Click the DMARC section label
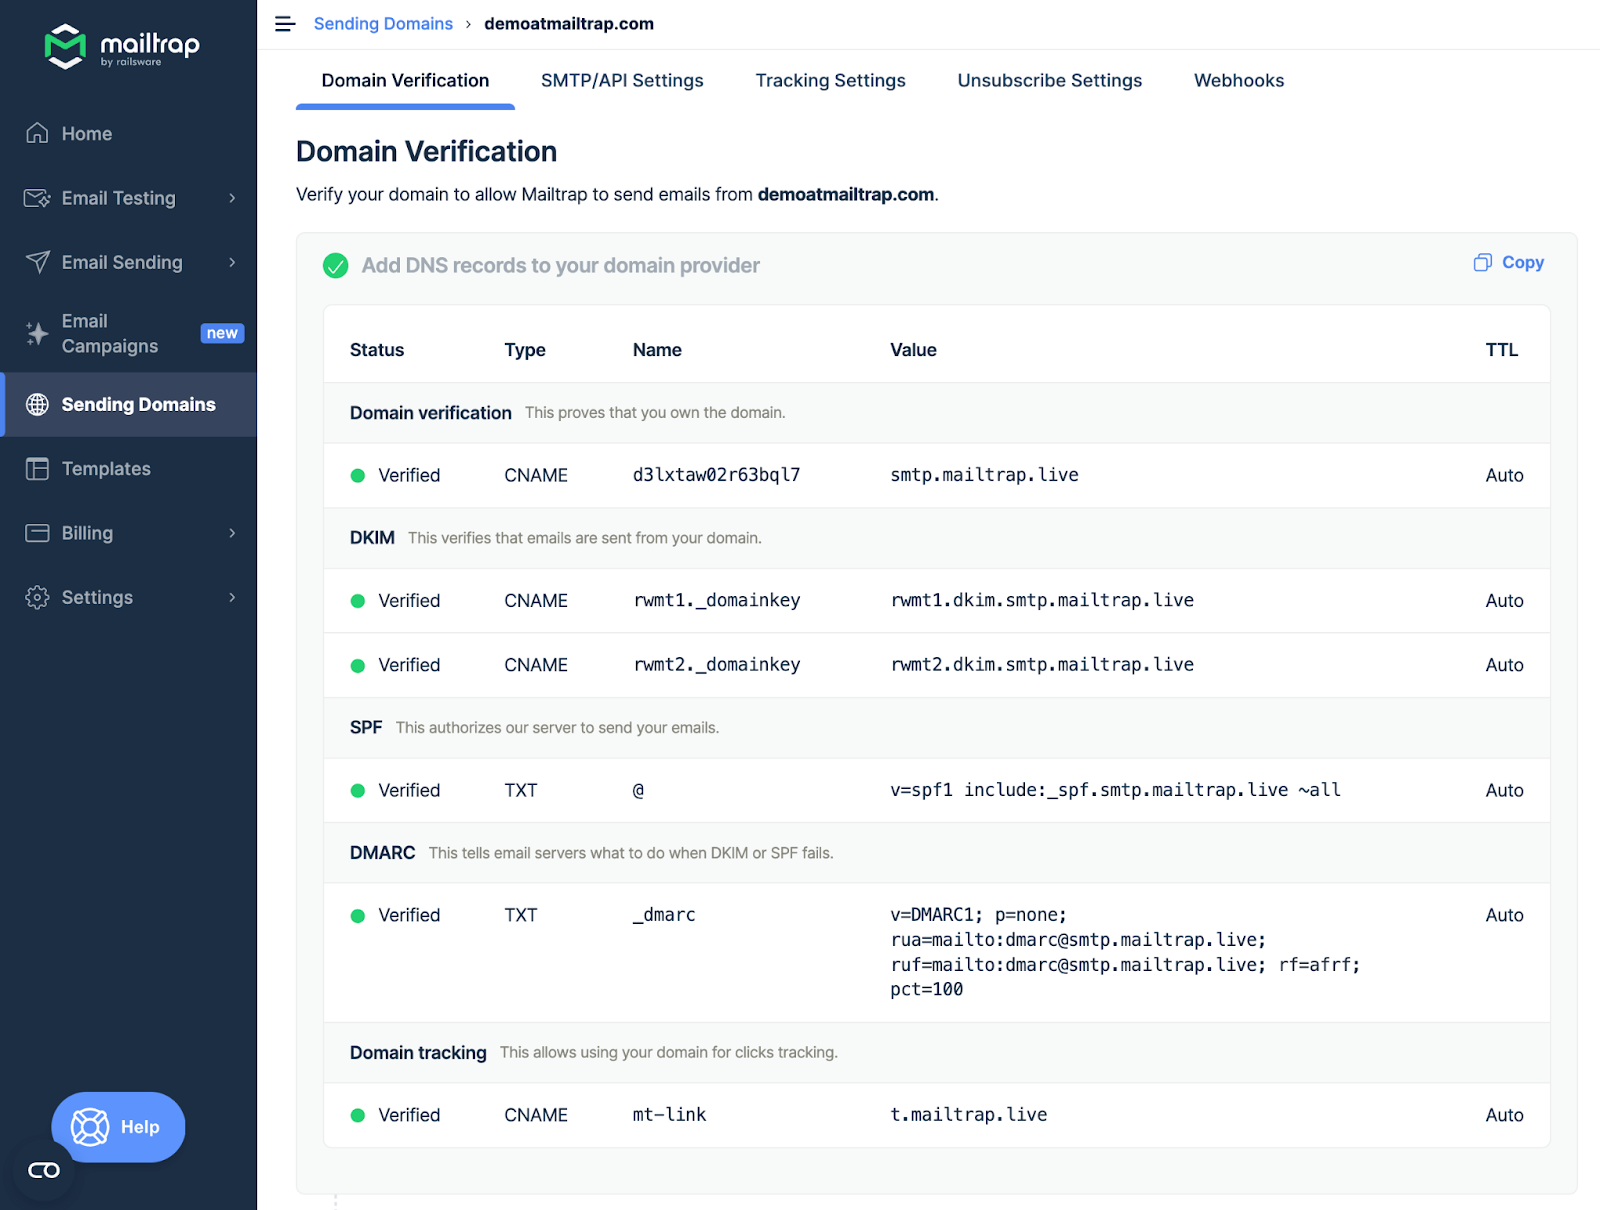Screen dimensions: 1600x1210 click(x=382, y=853)
